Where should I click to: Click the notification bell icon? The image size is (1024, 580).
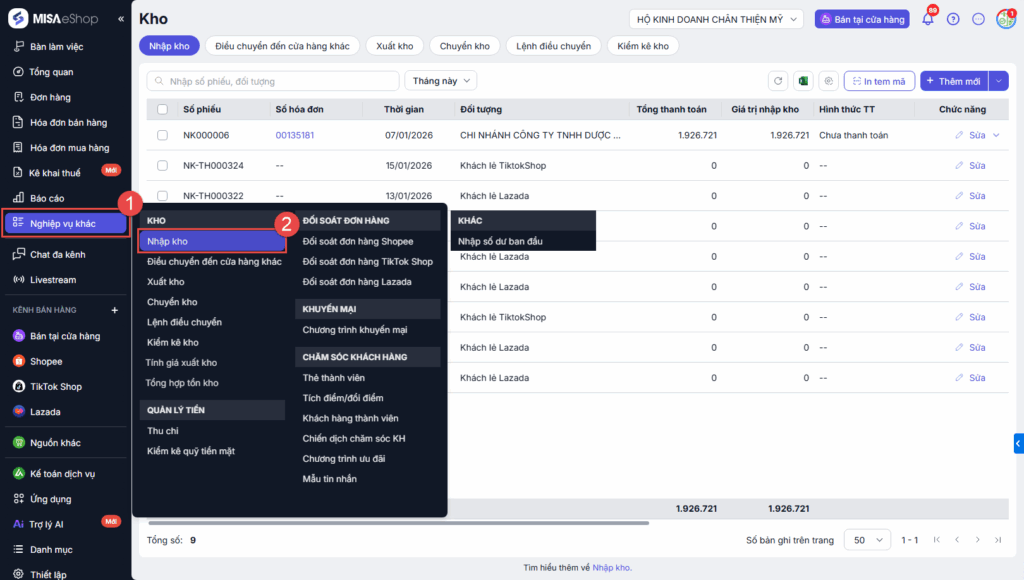(928, 19)
